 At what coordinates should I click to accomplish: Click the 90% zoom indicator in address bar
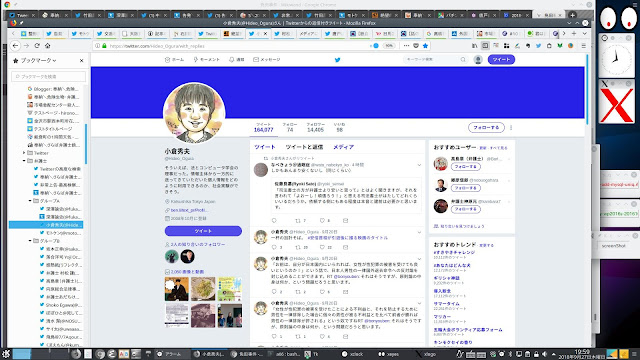[389, 46]
